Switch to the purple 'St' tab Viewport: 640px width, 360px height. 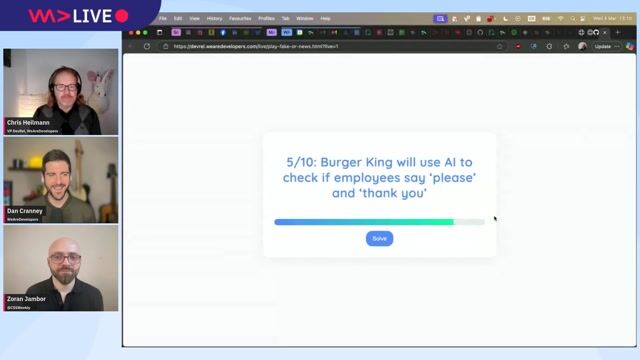point(176,32)
